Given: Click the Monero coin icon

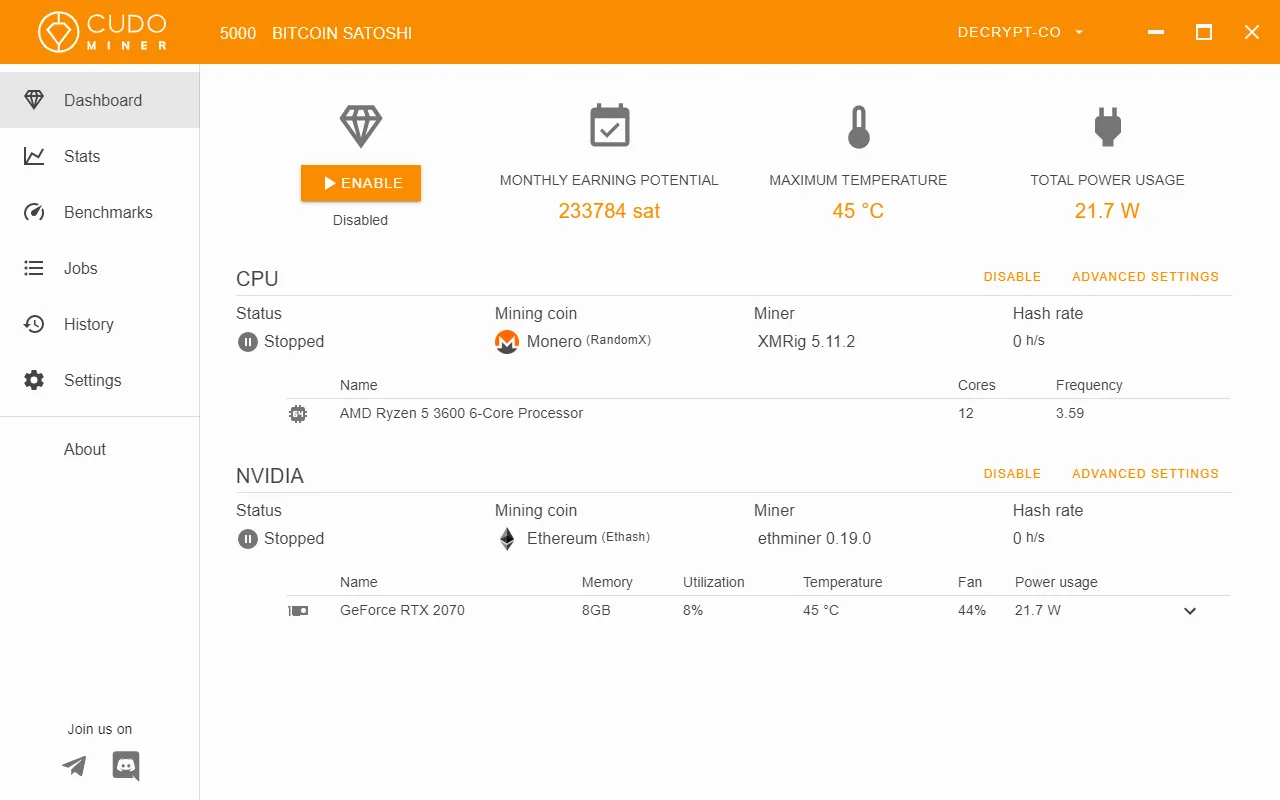Looking at the screenshot, I should [x=507, y=341].
